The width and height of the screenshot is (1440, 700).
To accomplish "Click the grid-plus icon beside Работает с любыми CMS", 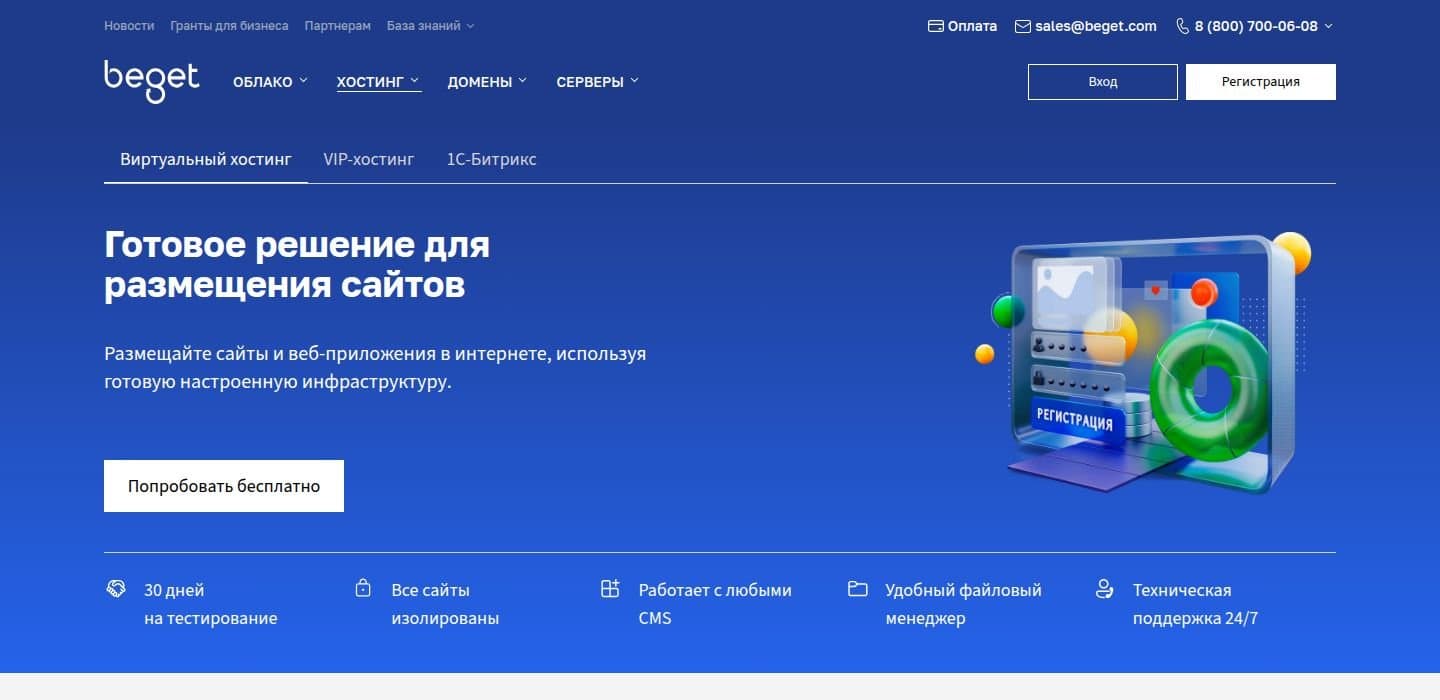I will pyautogui.click(x=610, y=589).
